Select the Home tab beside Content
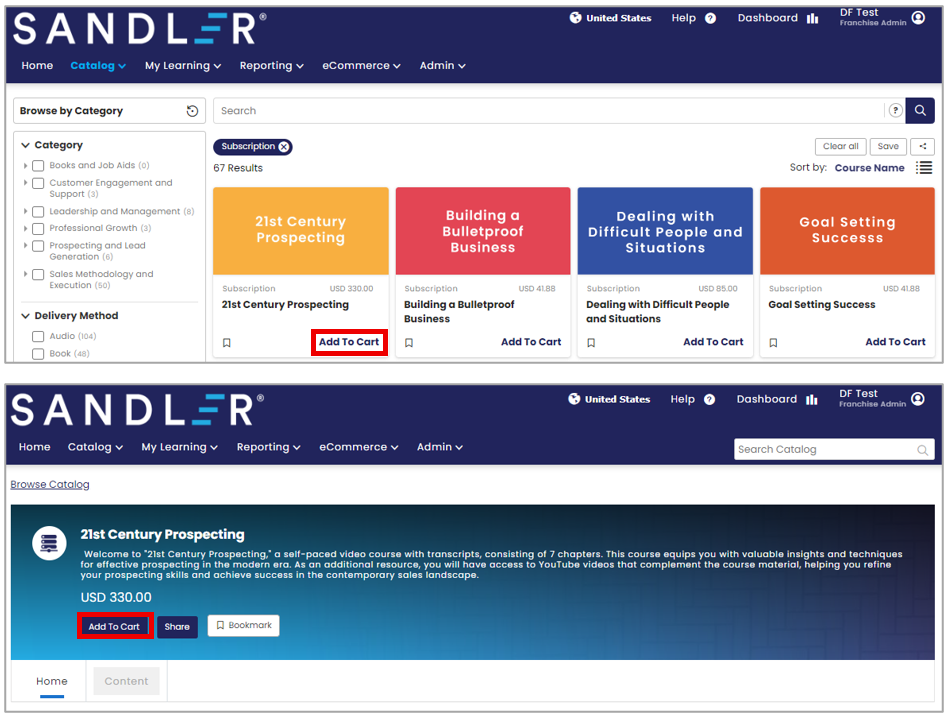This screenshot has width=948, height=719. 52,681
